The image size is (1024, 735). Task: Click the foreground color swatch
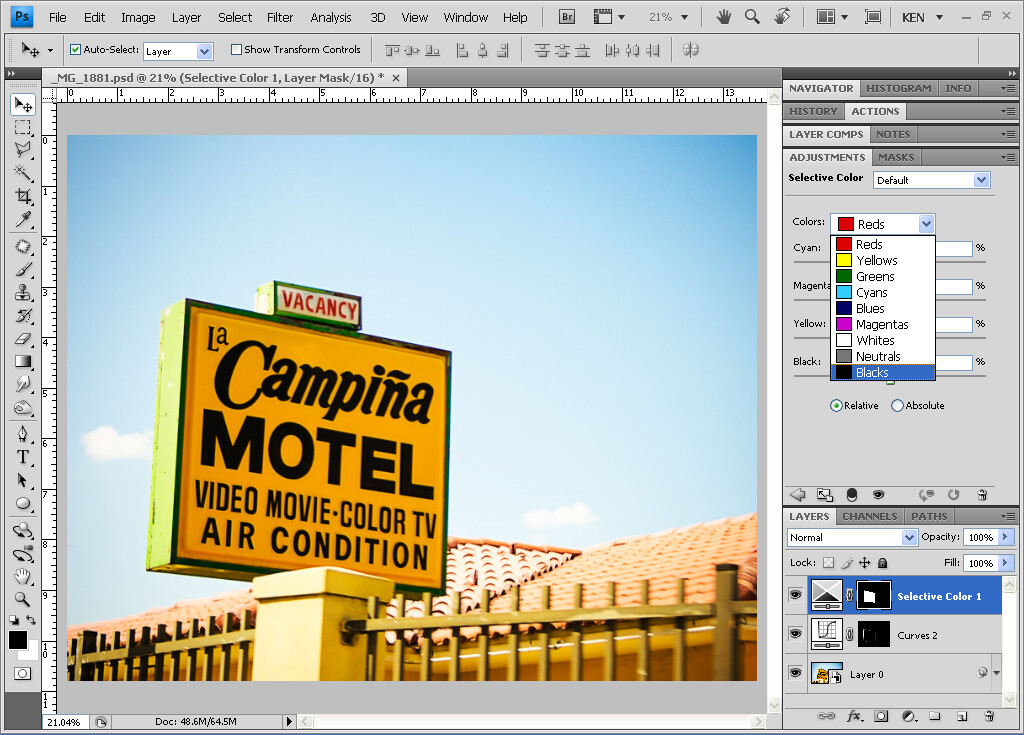coord(18,640)
